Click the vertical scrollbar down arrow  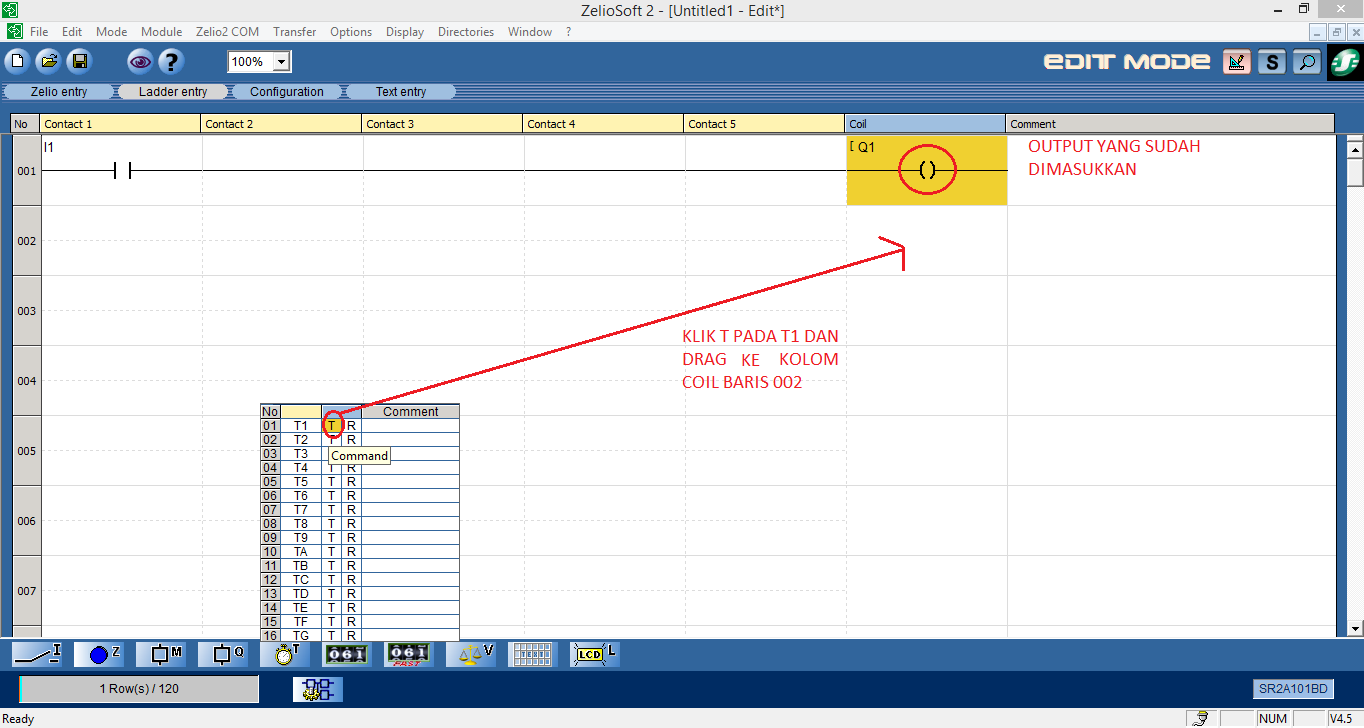tap(1355, 628)
